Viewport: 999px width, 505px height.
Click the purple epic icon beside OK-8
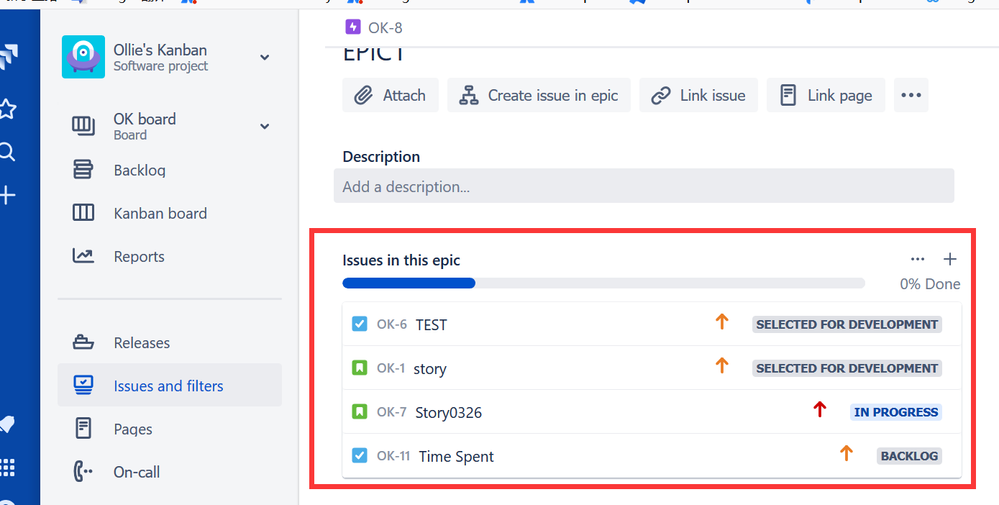(x=353, y=27)
